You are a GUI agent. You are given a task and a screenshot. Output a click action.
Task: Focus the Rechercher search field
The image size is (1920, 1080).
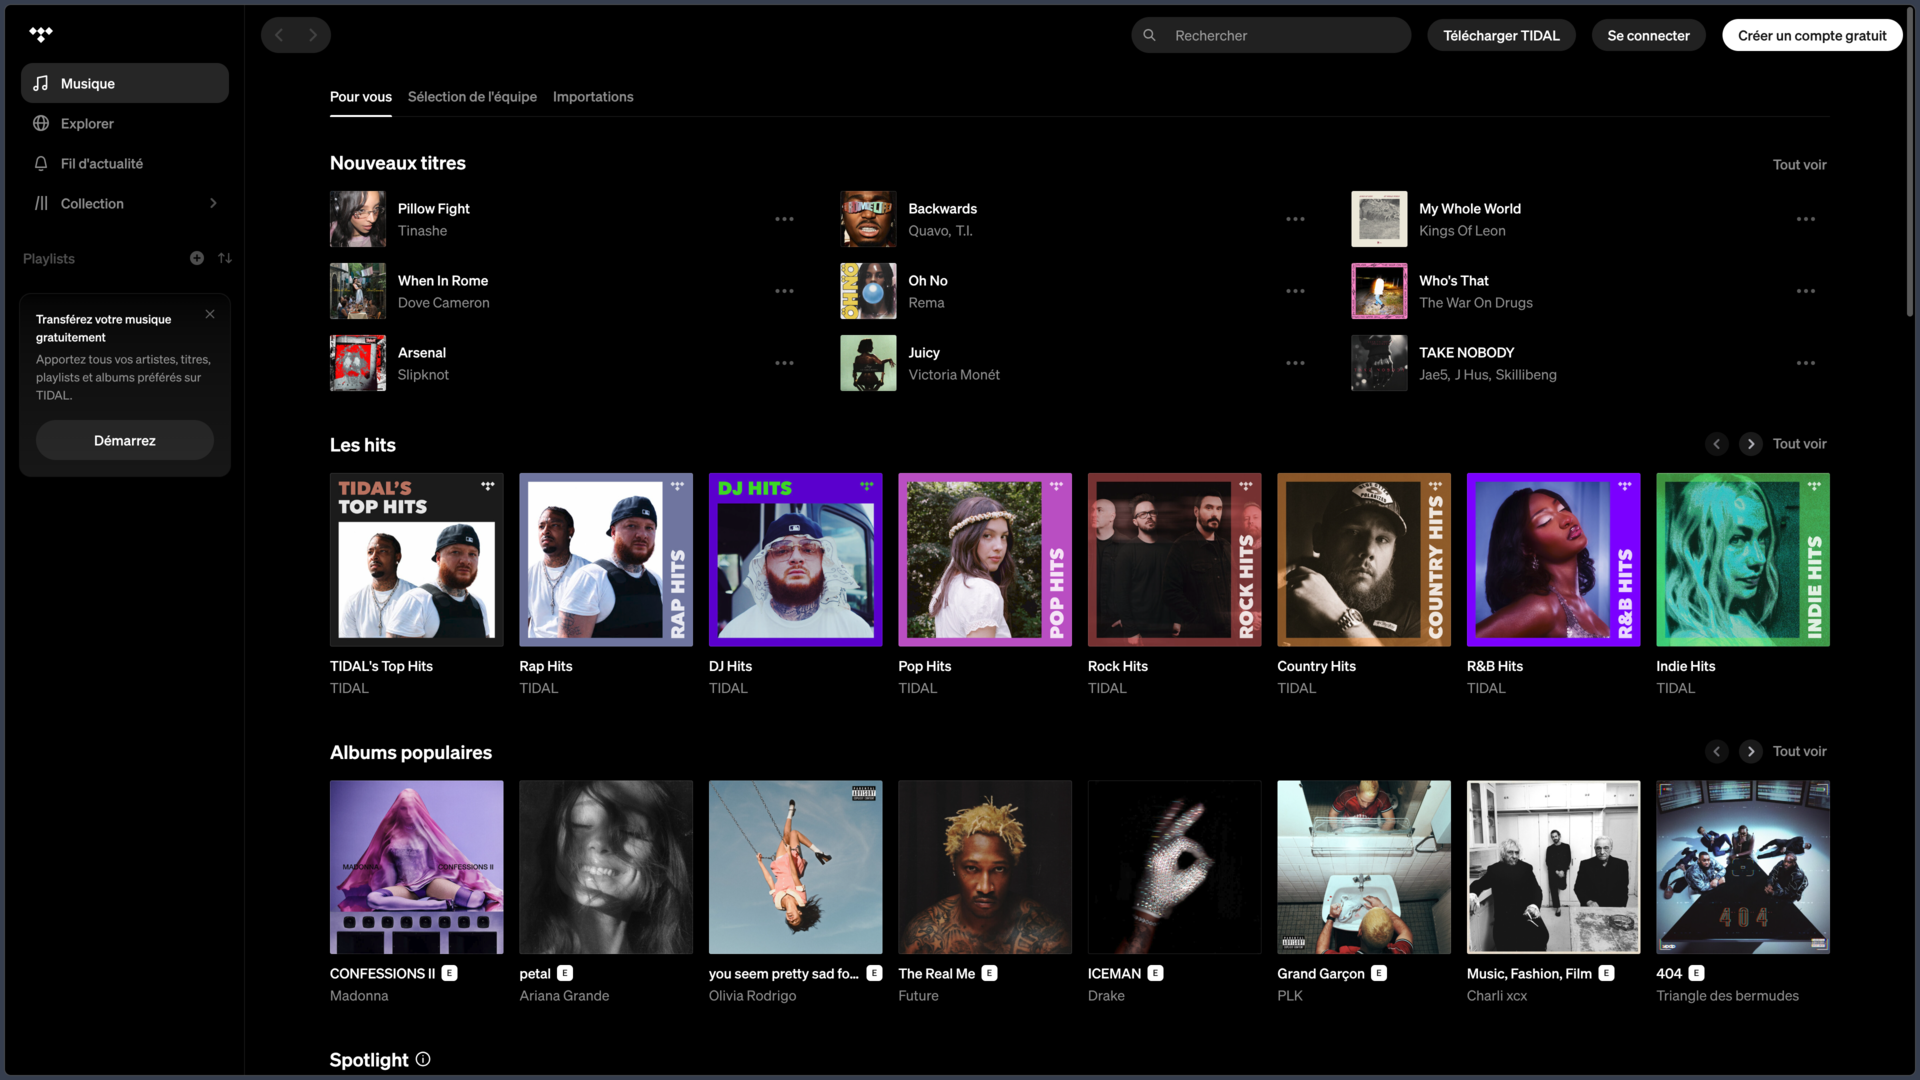[1271, 35]
